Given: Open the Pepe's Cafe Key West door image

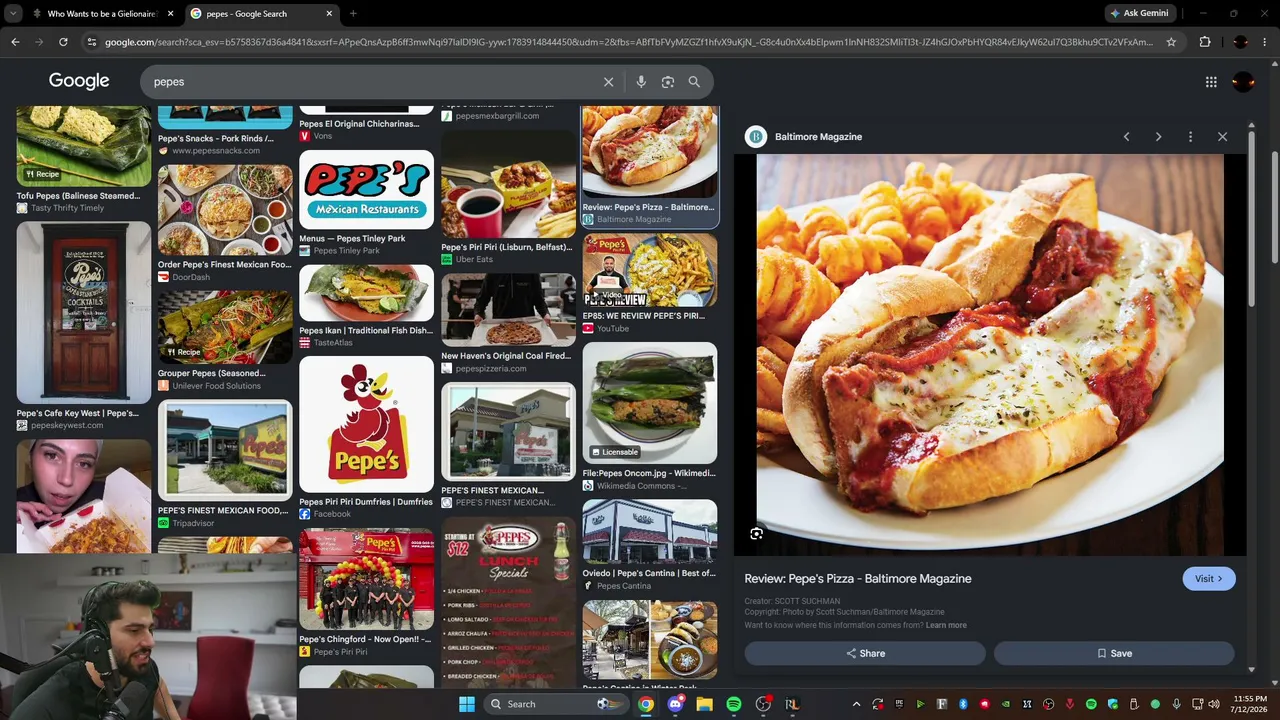Looking at the screenshot, I should pos(84,312).
